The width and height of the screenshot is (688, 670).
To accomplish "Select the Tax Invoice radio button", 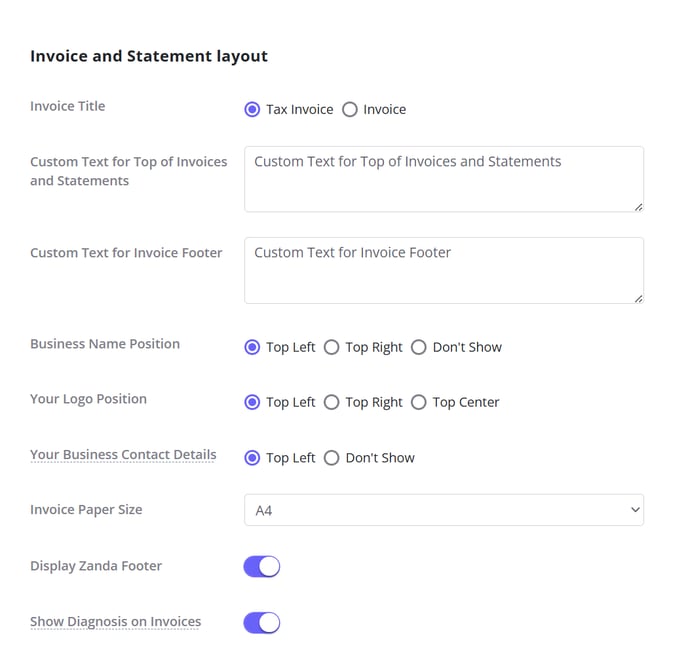I will click(x=252, y=109).
